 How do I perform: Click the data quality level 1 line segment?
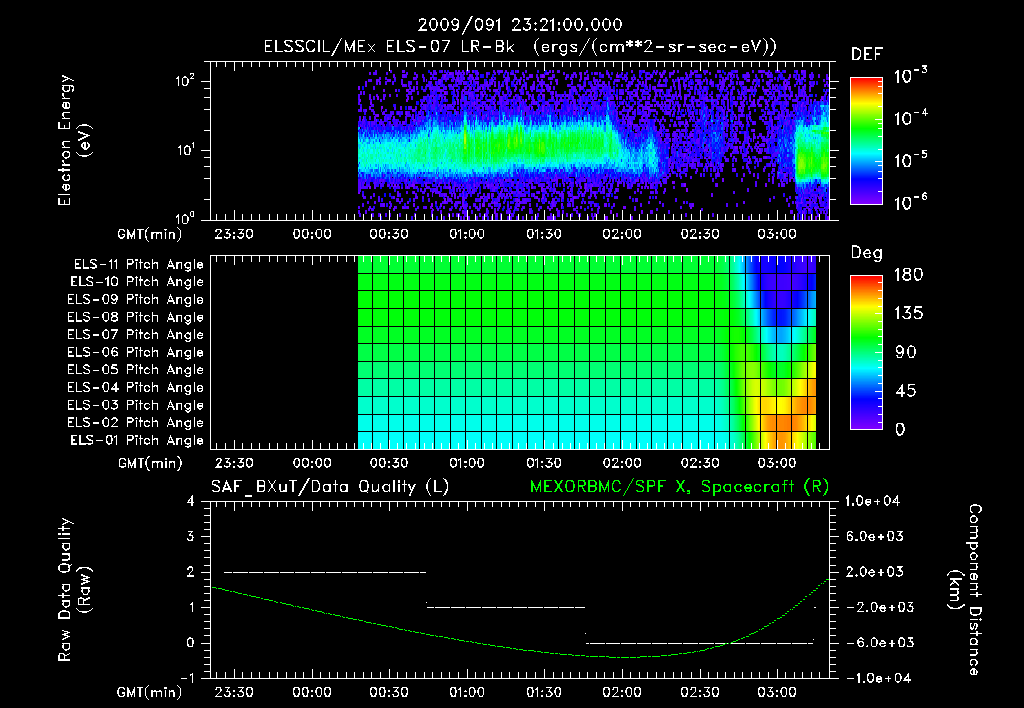click(505, 607)
